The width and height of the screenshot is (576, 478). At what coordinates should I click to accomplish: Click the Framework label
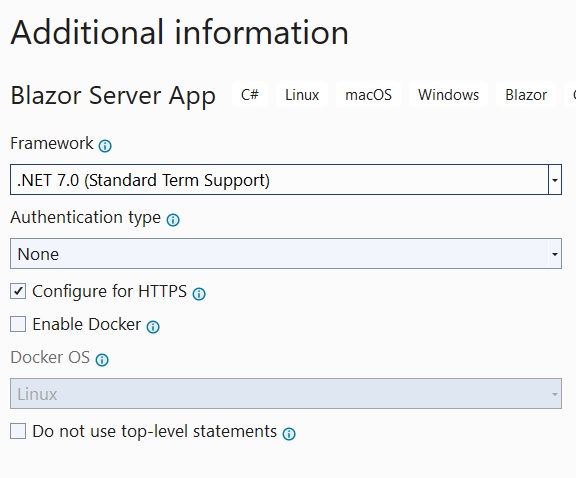(x=52, y=143)
